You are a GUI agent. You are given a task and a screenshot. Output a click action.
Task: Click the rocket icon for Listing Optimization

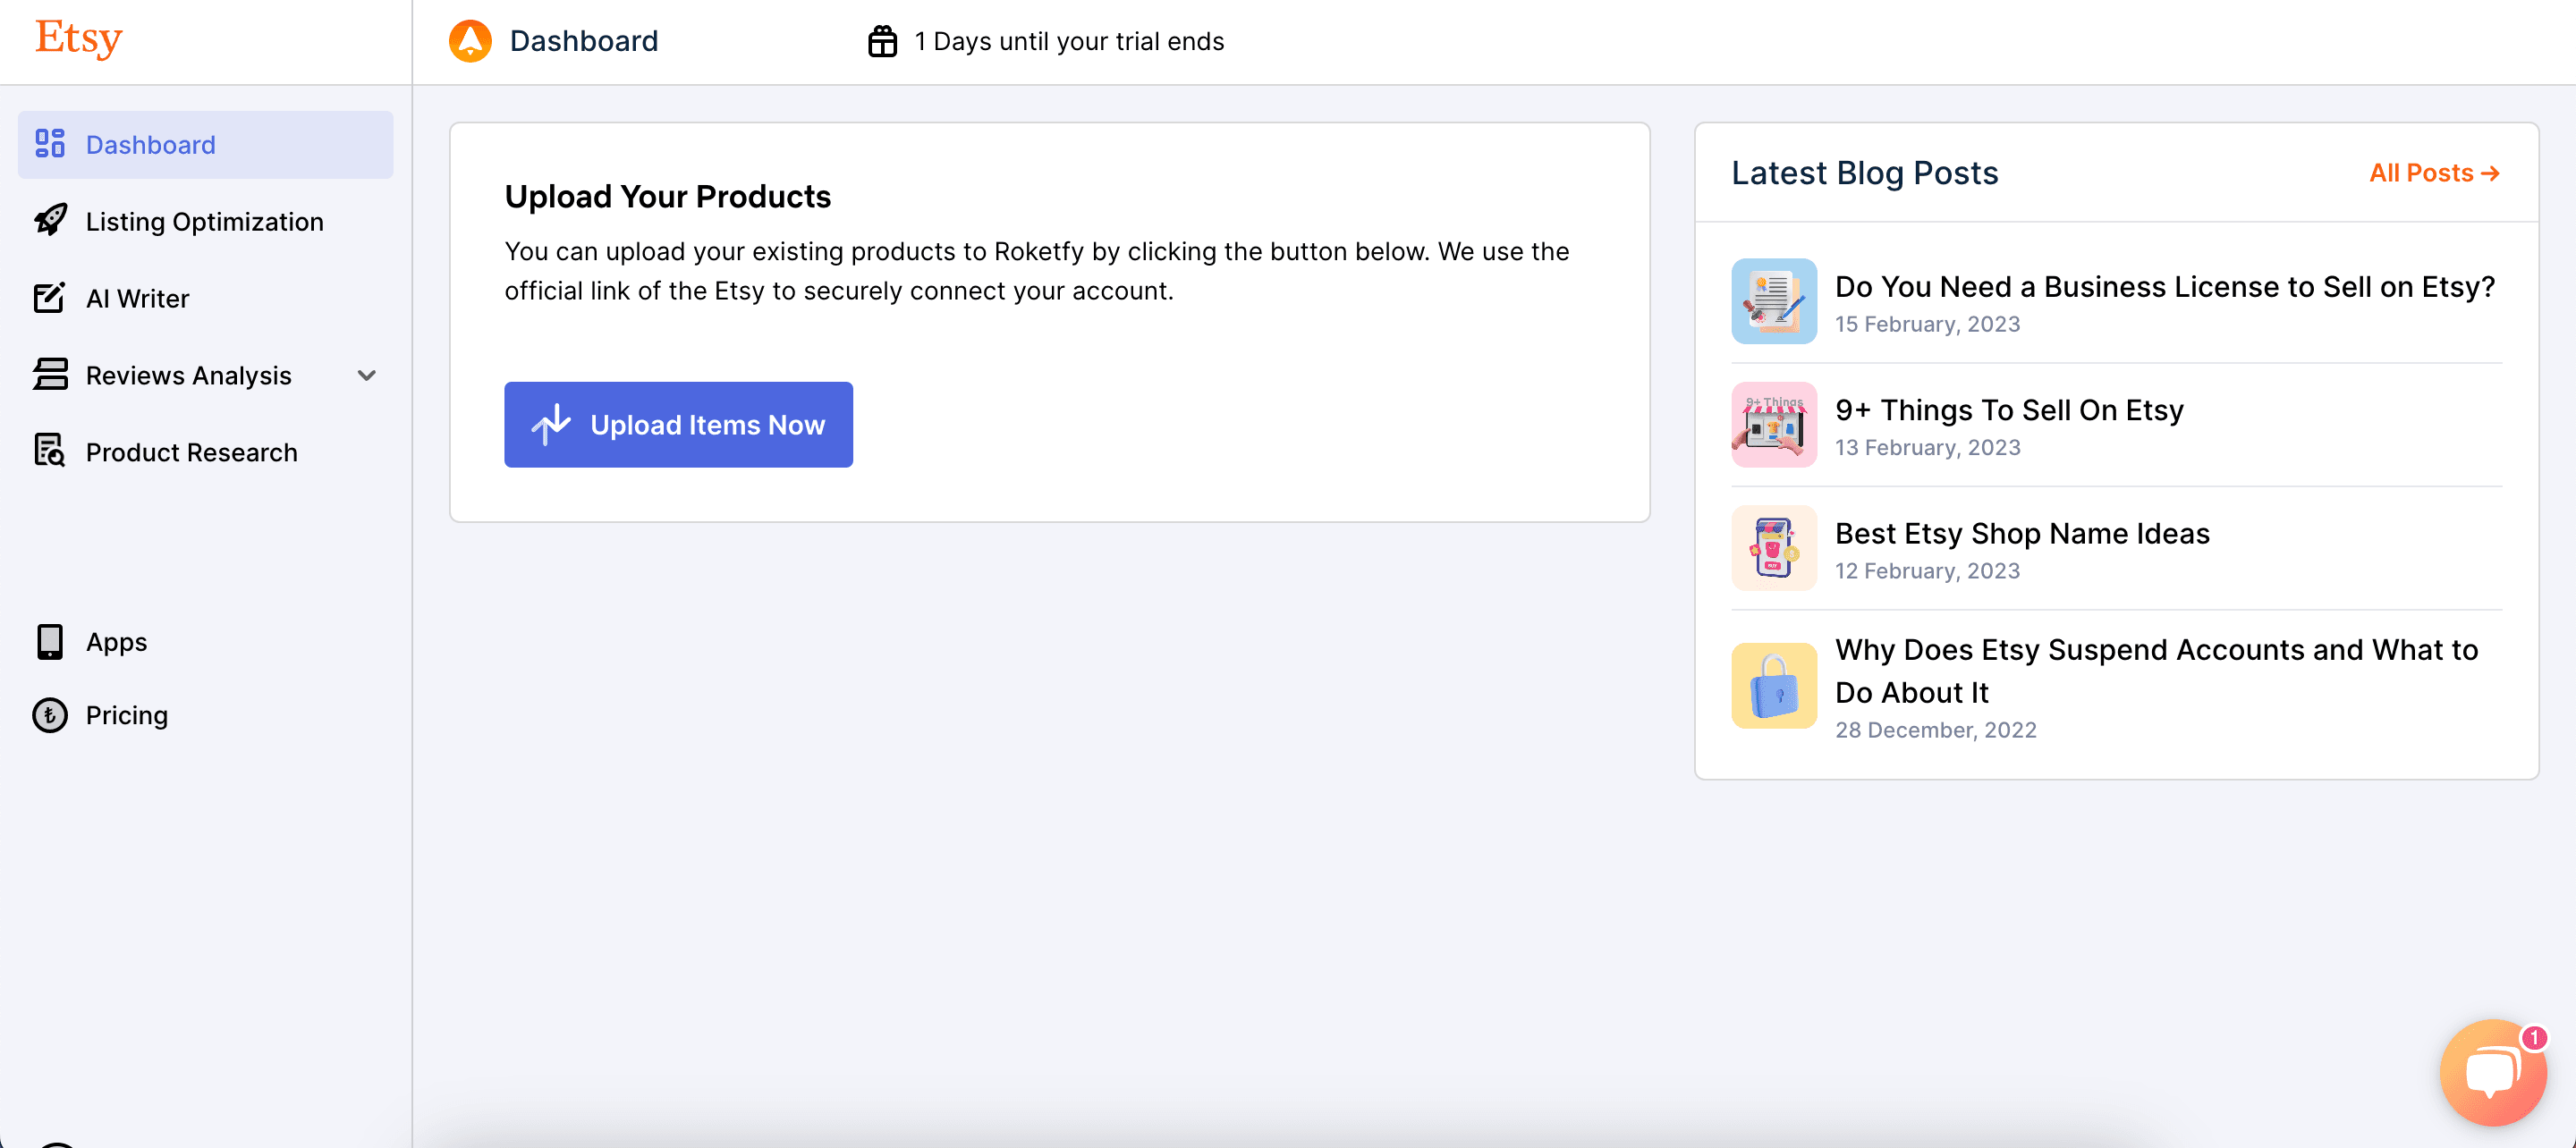pyautogui.click(x=50, y=221)
